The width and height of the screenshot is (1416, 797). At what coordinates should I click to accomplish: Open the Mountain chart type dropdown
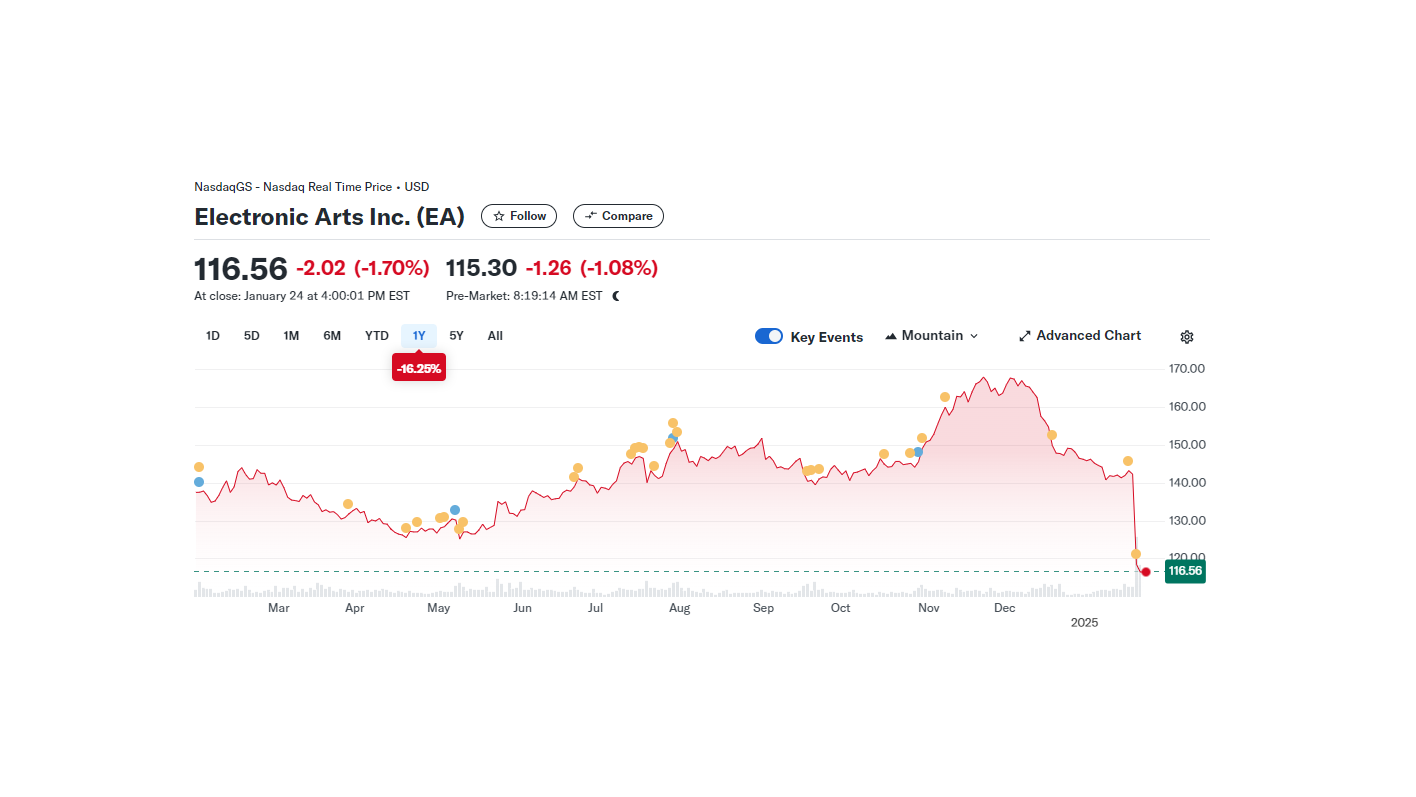(932, 336)
